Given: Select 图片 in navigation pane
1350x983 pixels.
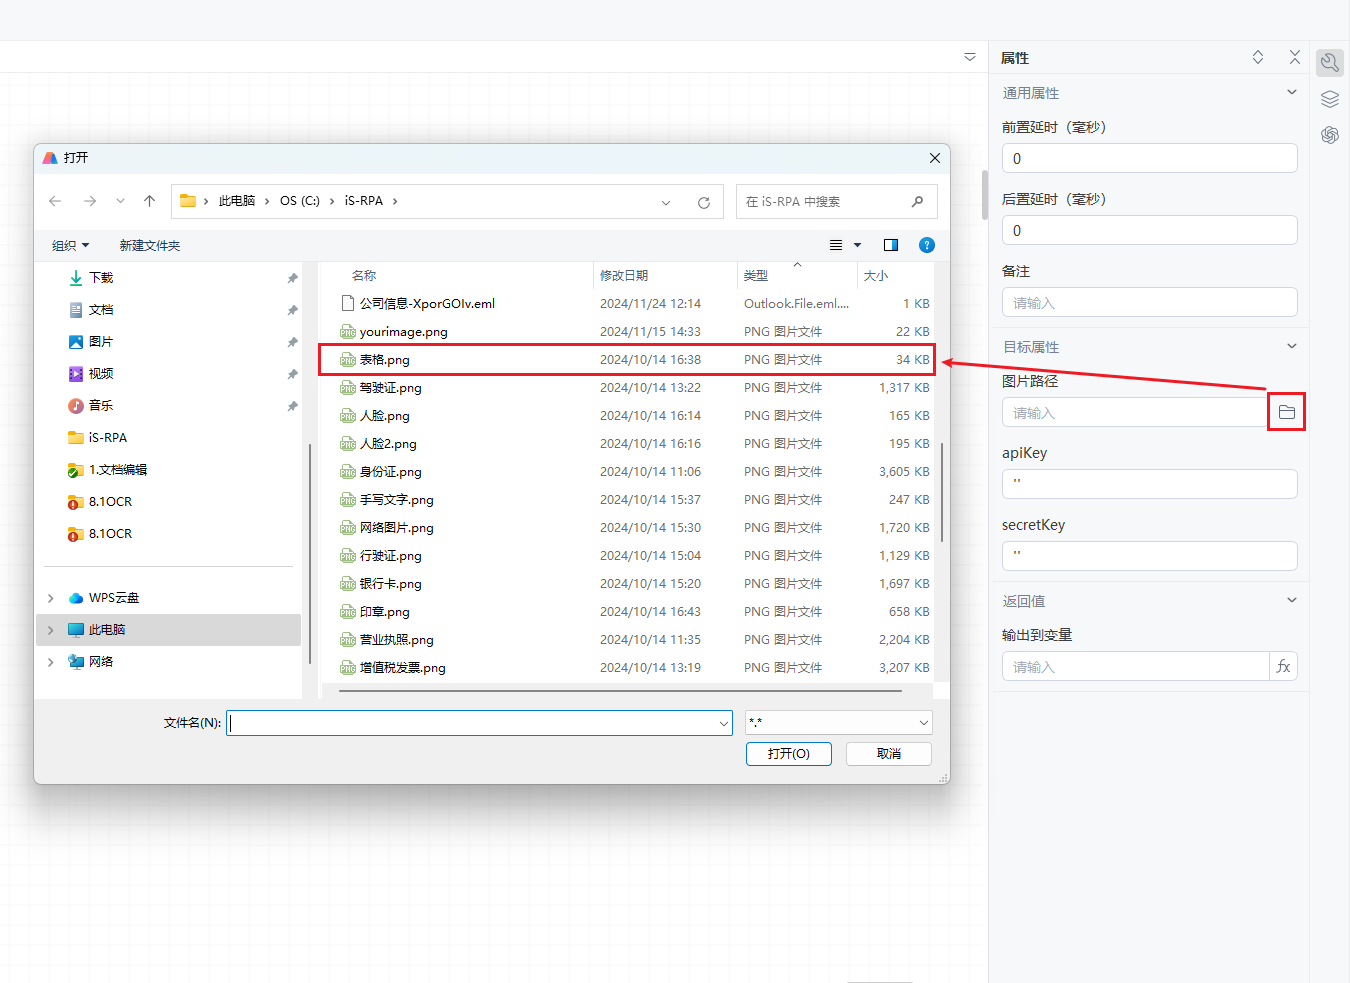Looking at the screenshot, I should 100,341.
